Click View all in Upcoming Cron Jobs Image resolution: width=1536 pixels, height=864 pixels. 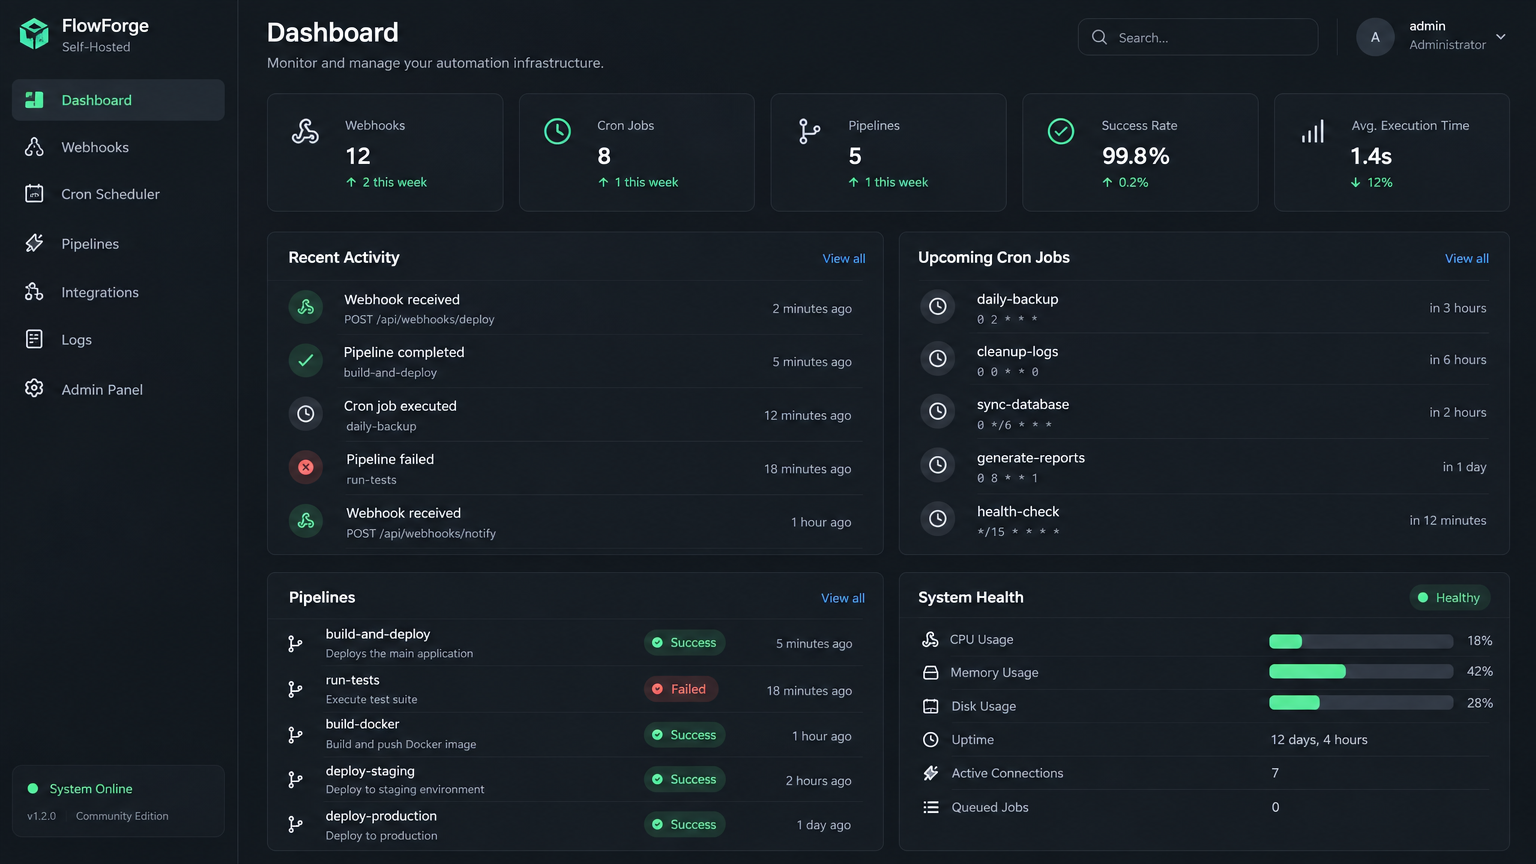tap(1467, 258)
